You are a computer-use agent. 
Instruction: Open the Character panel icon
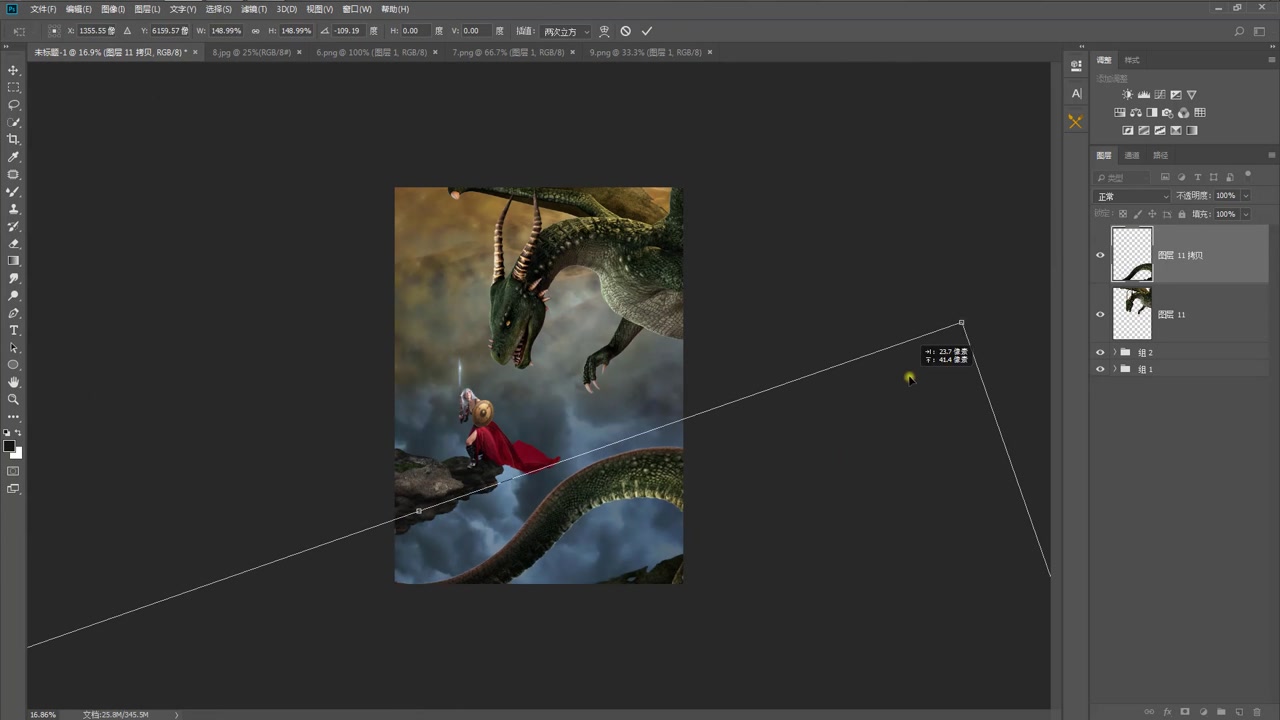(1076, 93)
